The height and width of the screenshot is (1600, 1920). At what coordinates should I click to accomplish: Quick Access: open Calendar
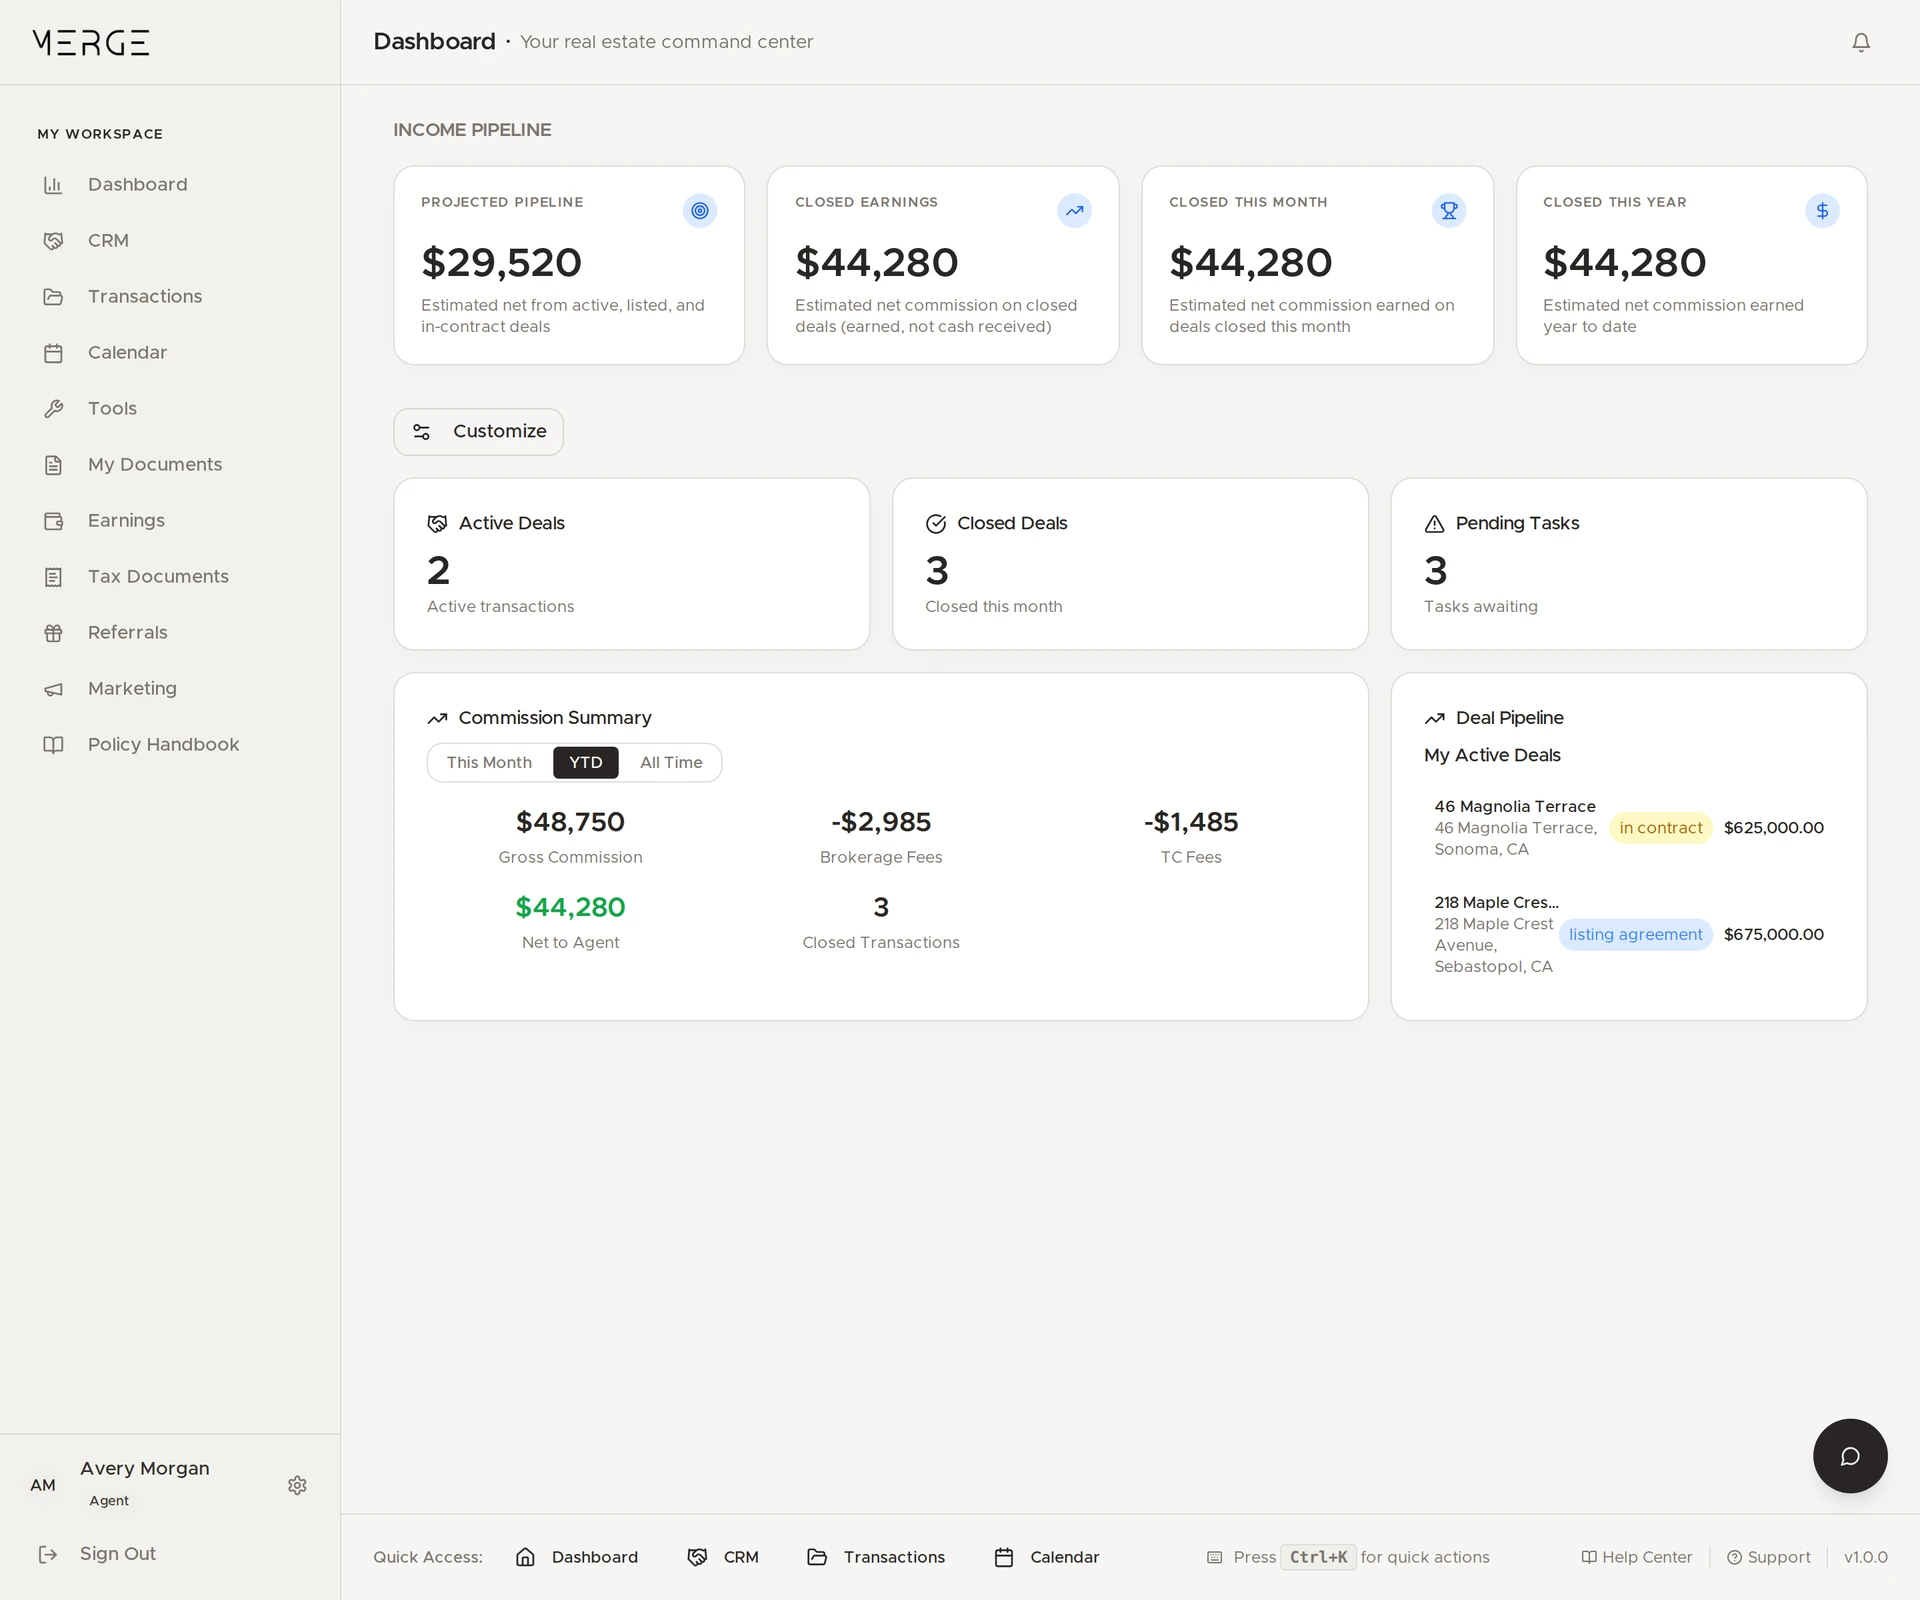(1047, 1557)
